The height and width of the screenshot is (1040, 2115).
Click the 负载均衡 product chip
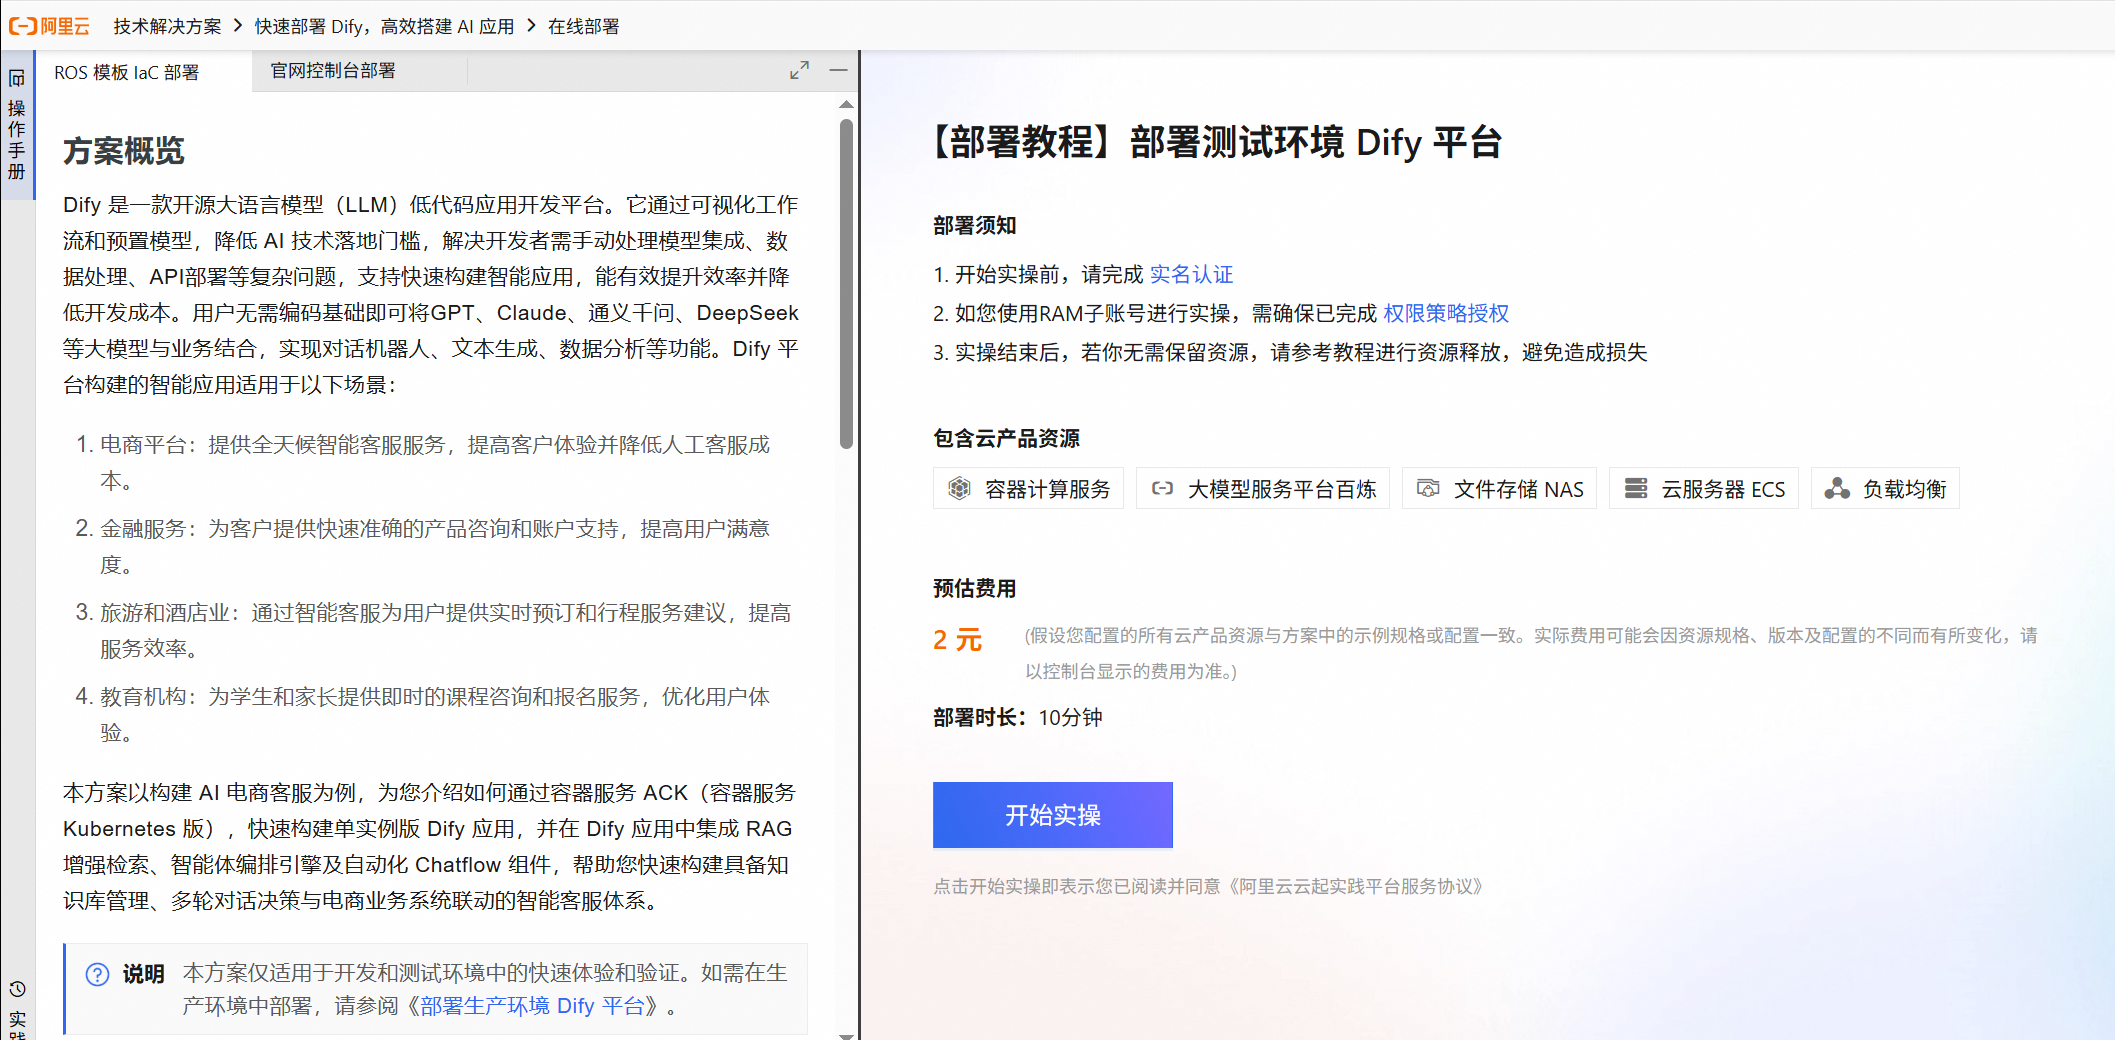[x=1885, y=488]
